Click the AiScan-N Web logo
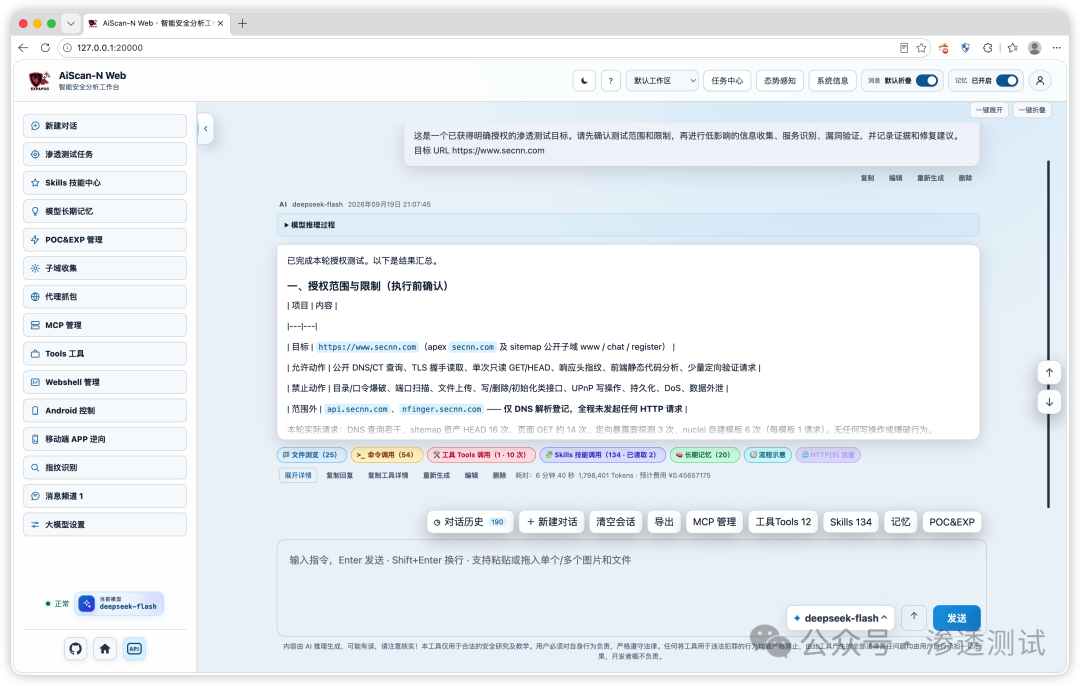Screen dimensions: 1080x686 click(39, 81)
